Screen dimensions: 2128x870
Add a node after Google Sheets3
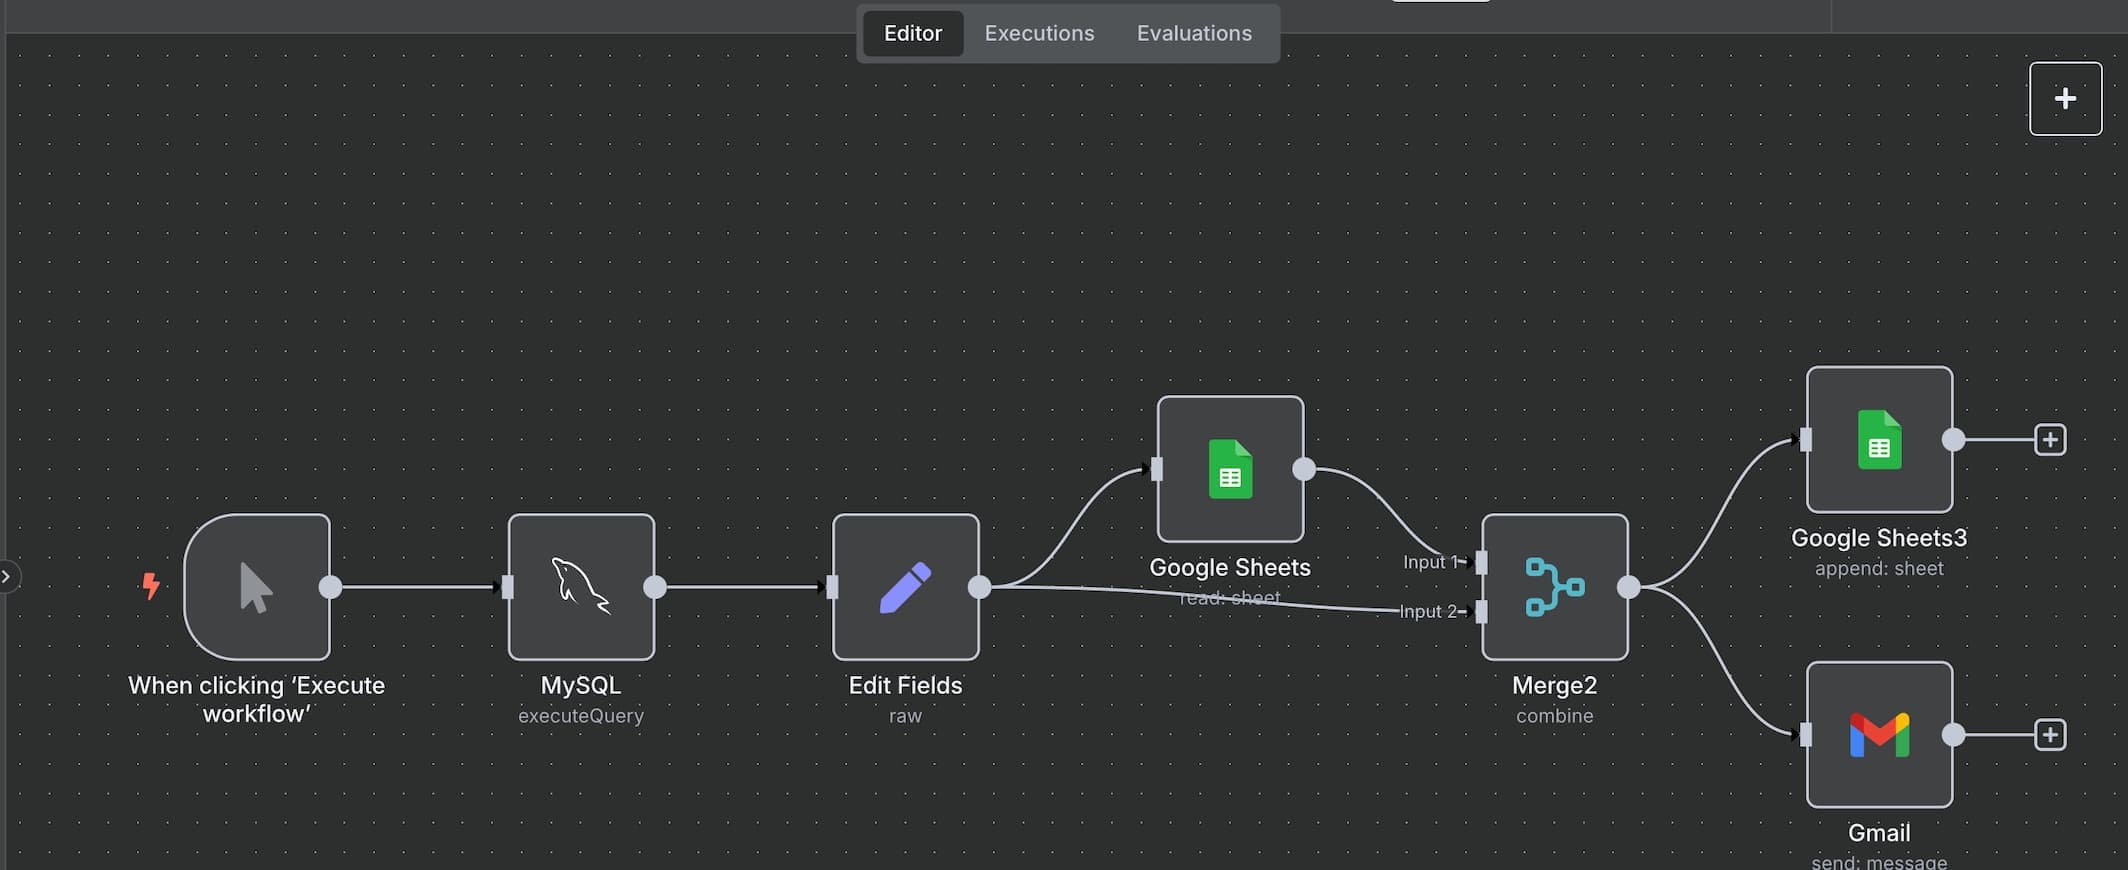tap(2050, 440)
